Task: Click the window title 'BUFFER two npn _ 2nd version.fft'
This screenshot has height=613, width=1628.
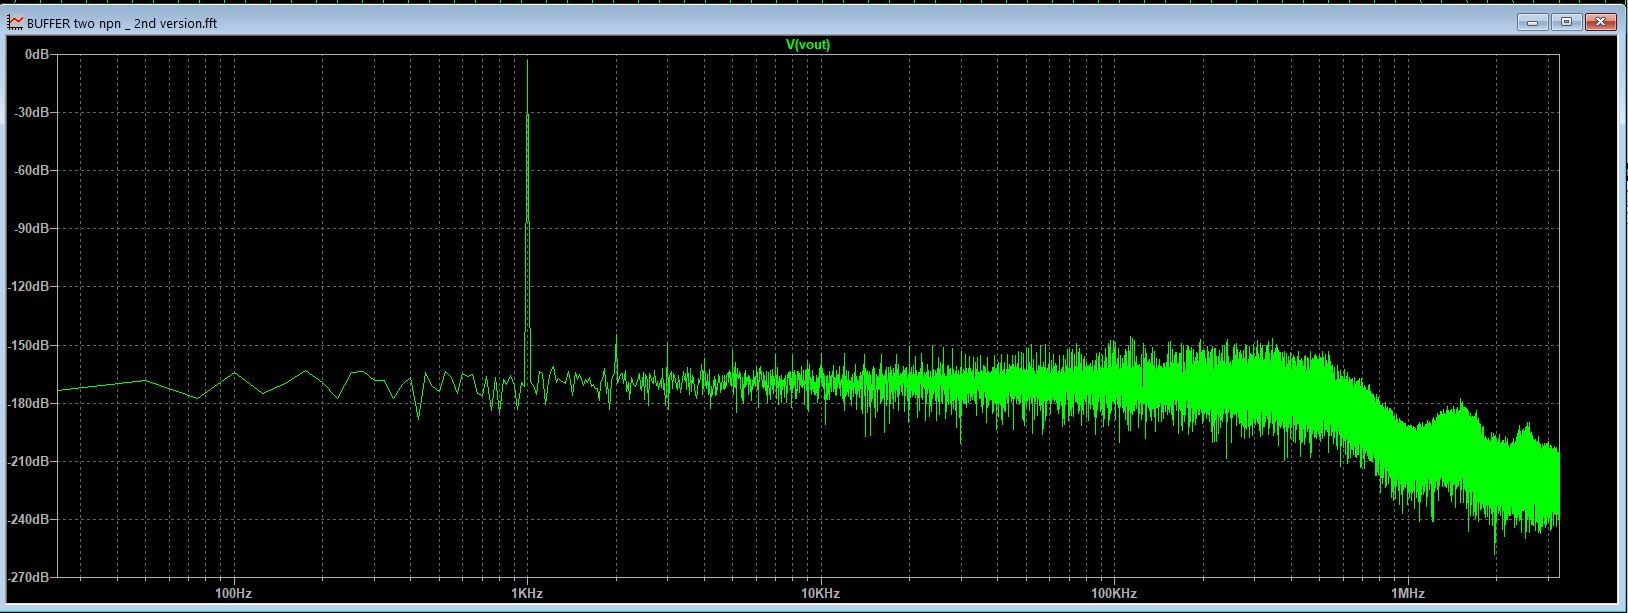Action: coord(122,23)
